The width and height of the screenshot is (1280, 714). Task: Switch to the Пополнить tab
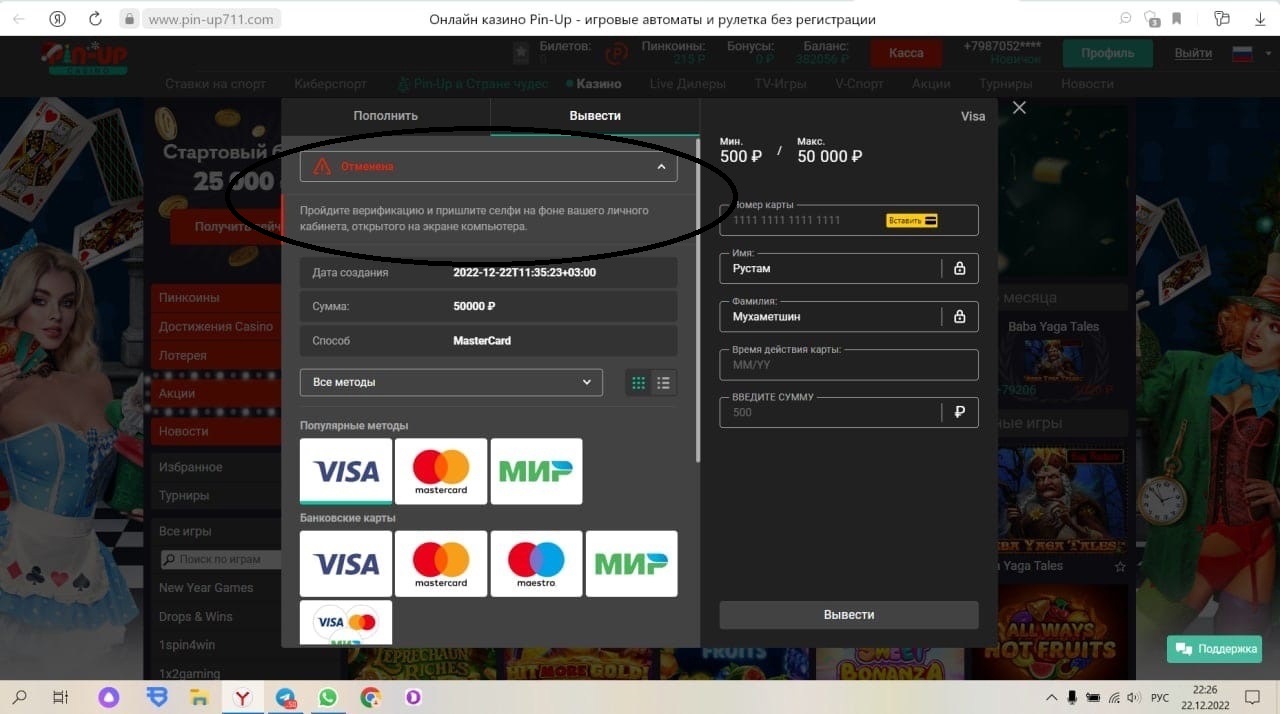pos(385,116)
